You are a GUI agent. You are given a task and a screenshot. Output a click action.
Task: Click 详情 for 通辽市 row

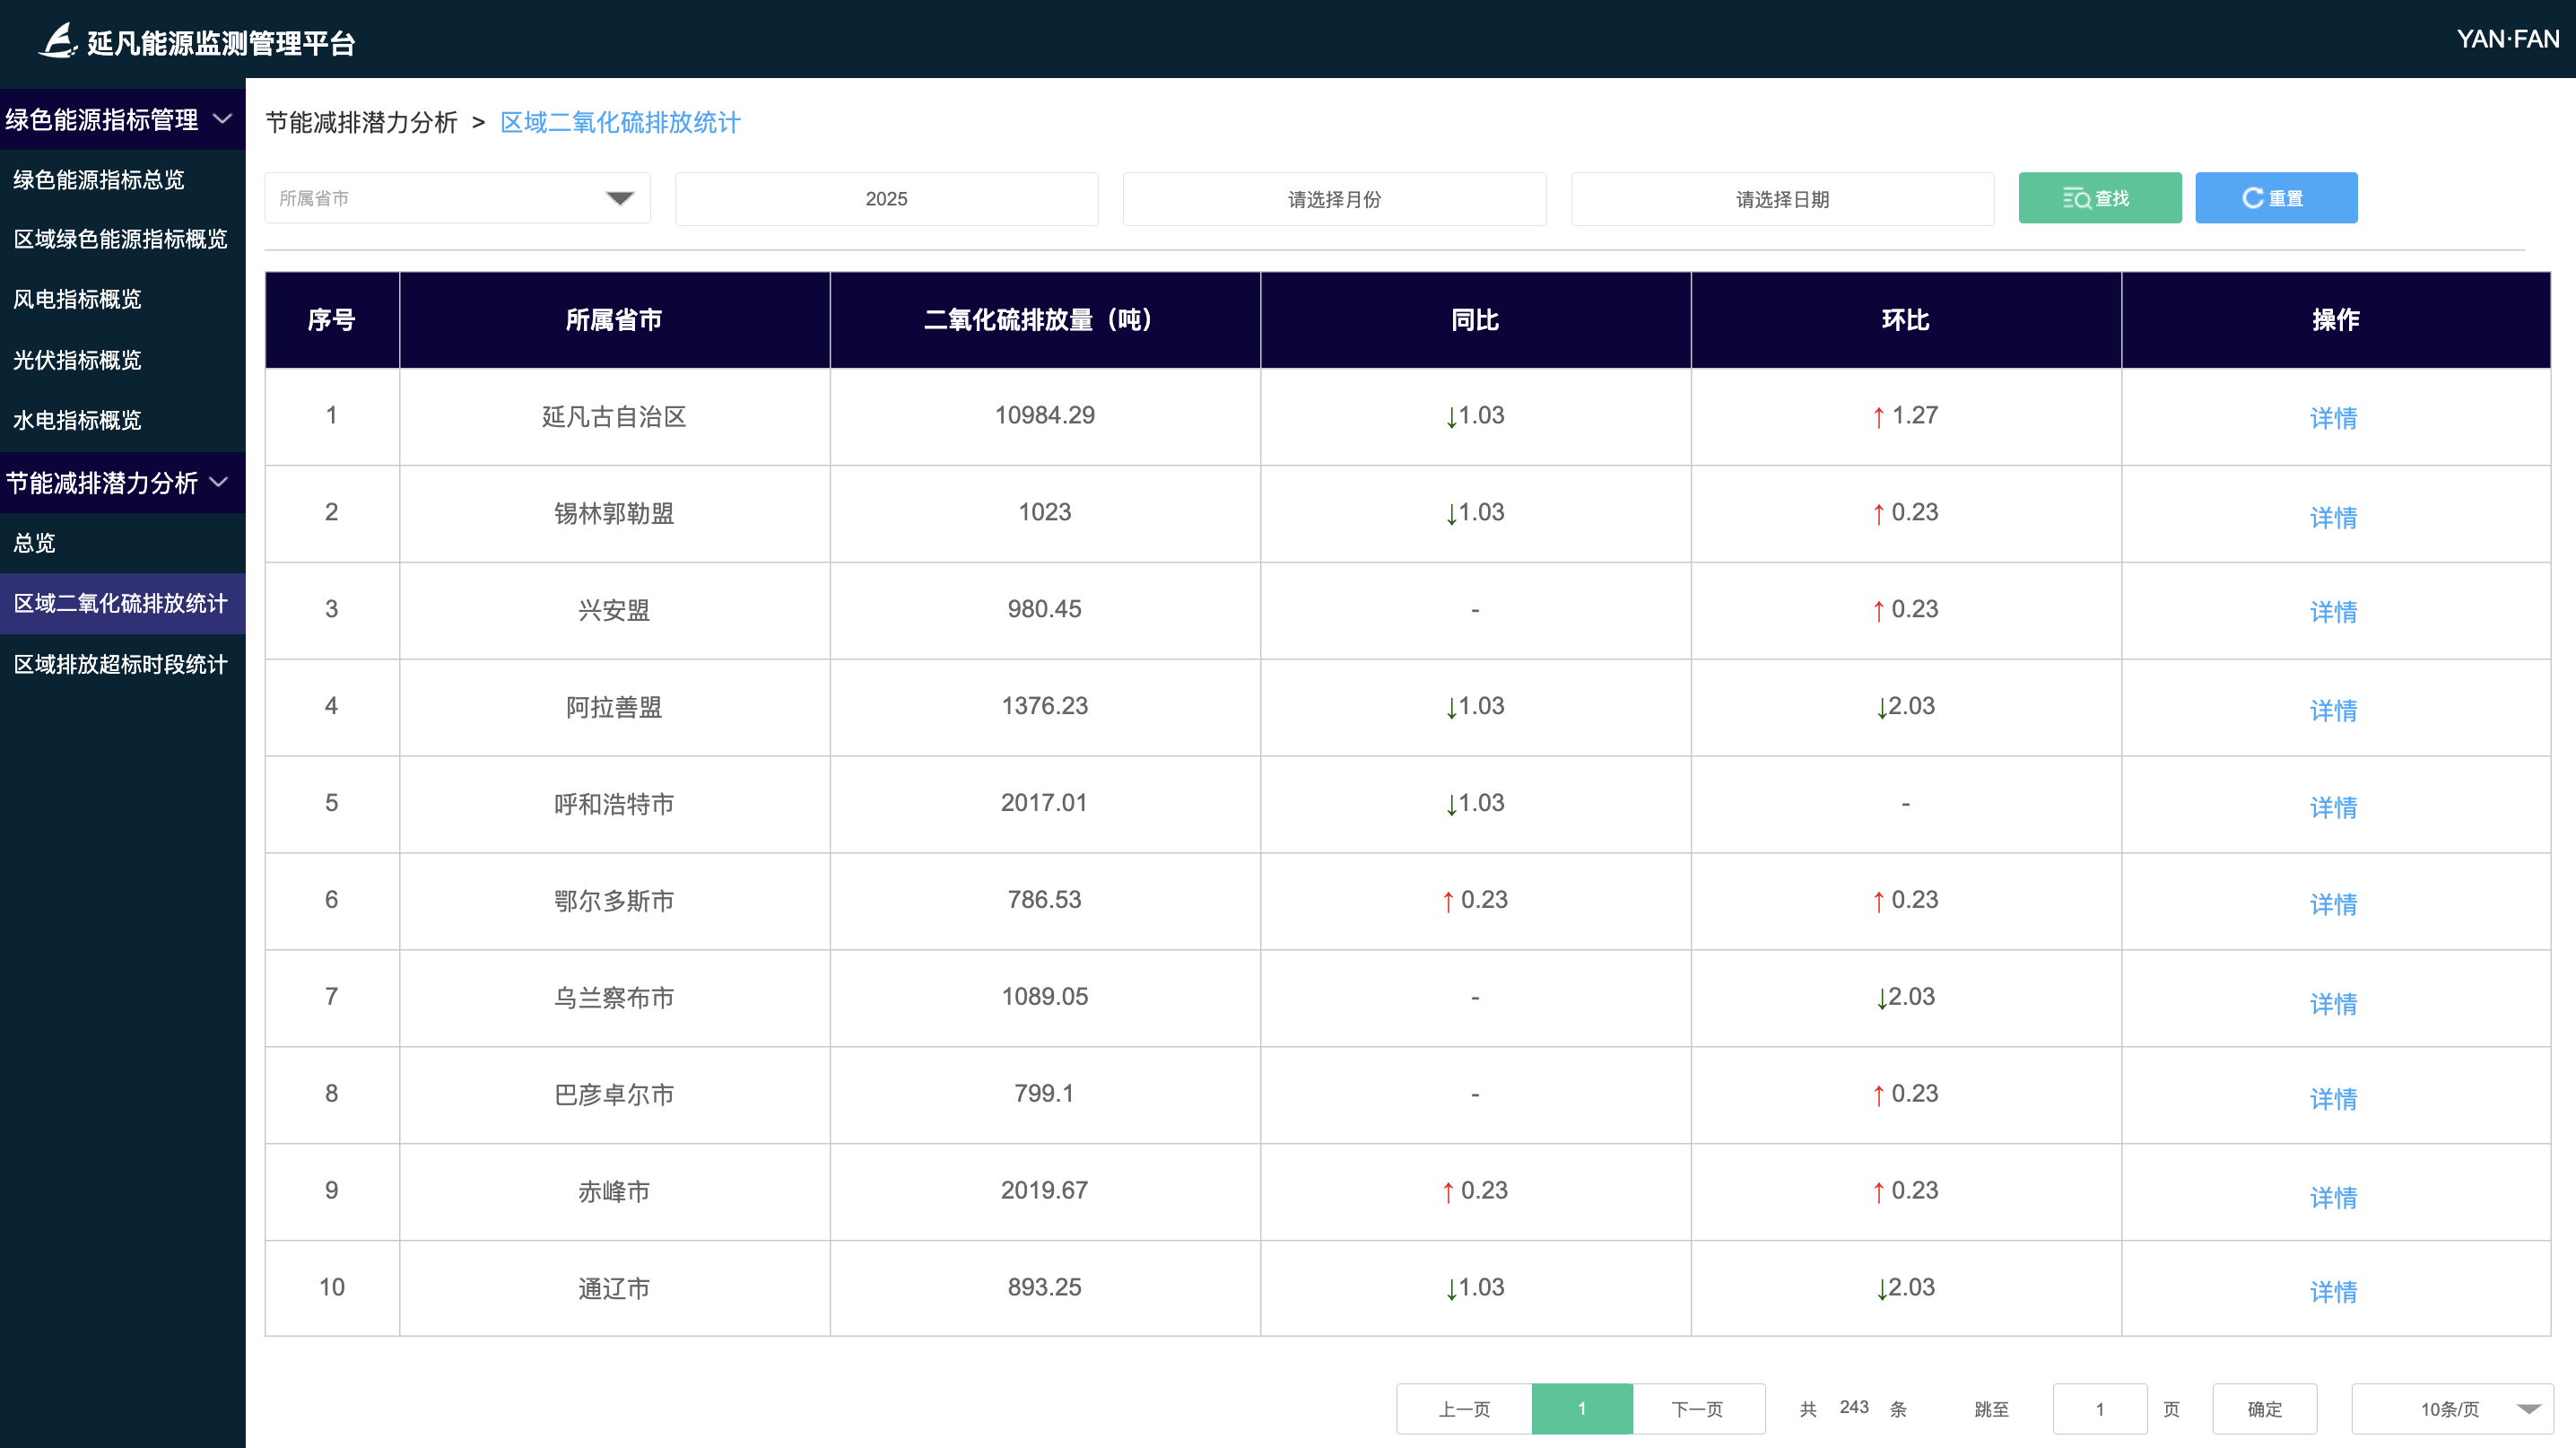(2333, 1291)
